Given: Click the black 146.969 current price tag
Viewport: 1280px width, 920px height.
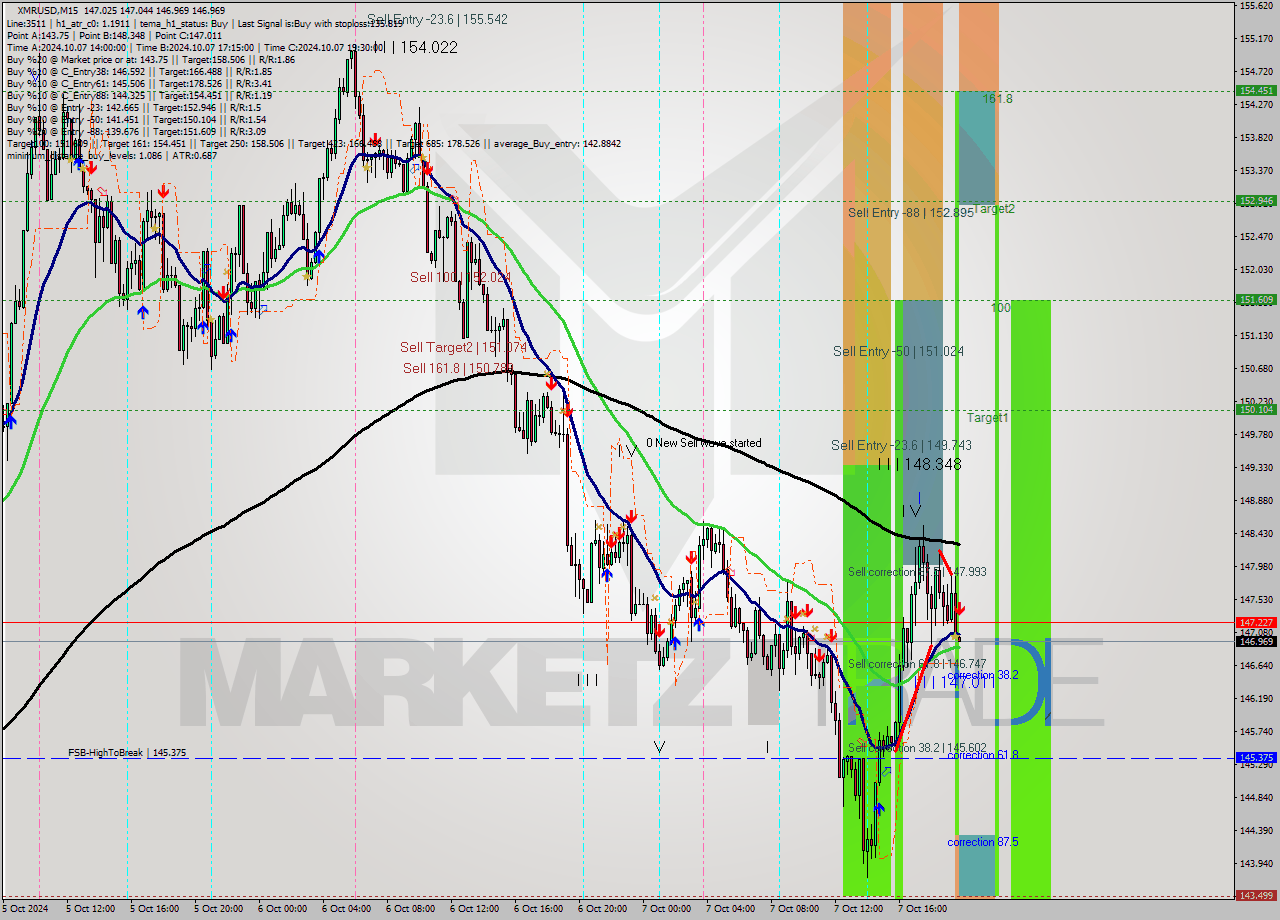Looking at the screenshot, I should click(1256, 641).
